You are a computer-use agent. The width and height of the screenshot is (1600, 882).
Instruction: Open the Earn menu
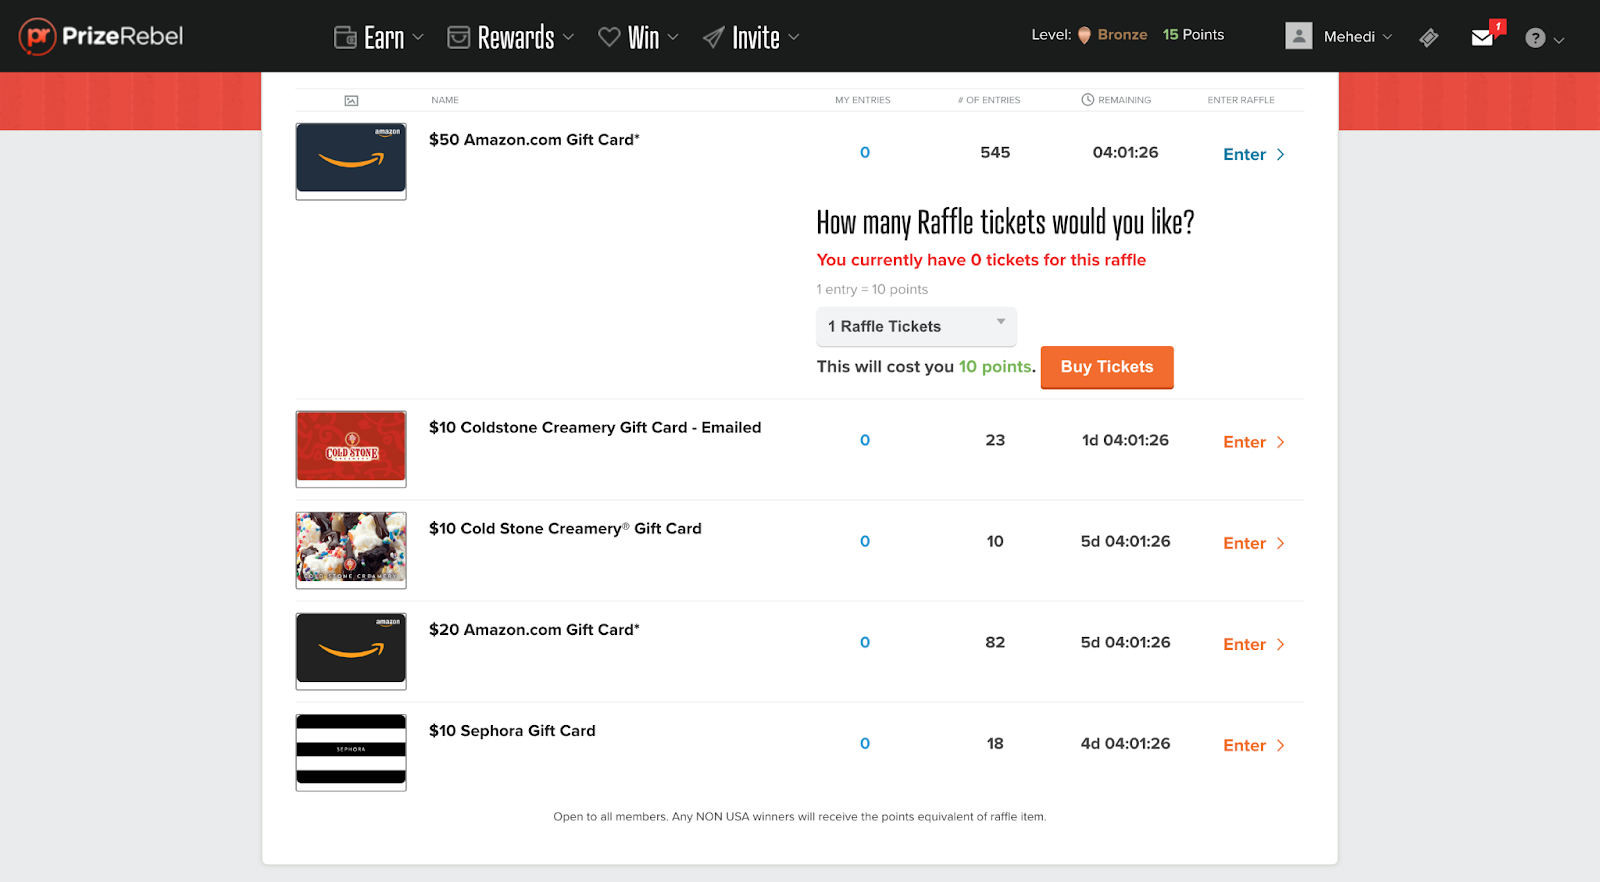pos(379,38)
